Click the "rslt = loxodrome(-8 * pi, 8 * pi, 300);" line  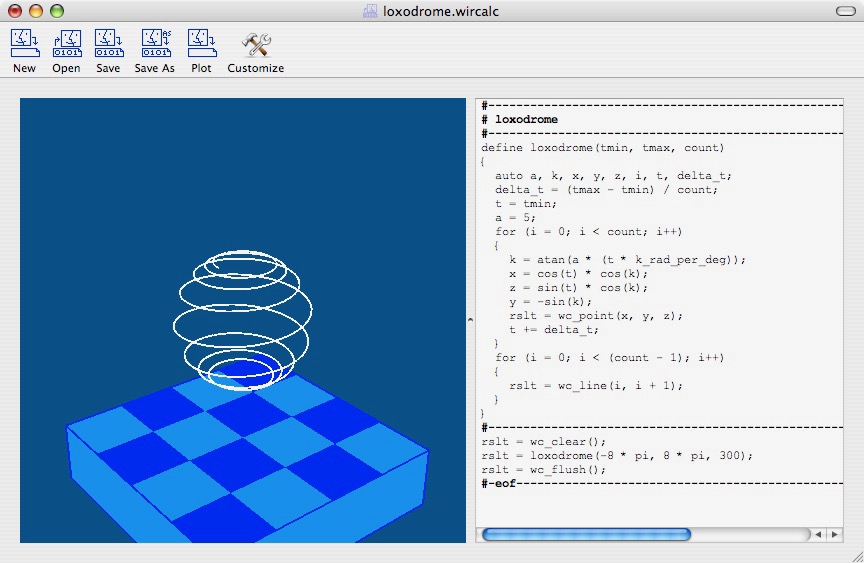pos(617,456)
